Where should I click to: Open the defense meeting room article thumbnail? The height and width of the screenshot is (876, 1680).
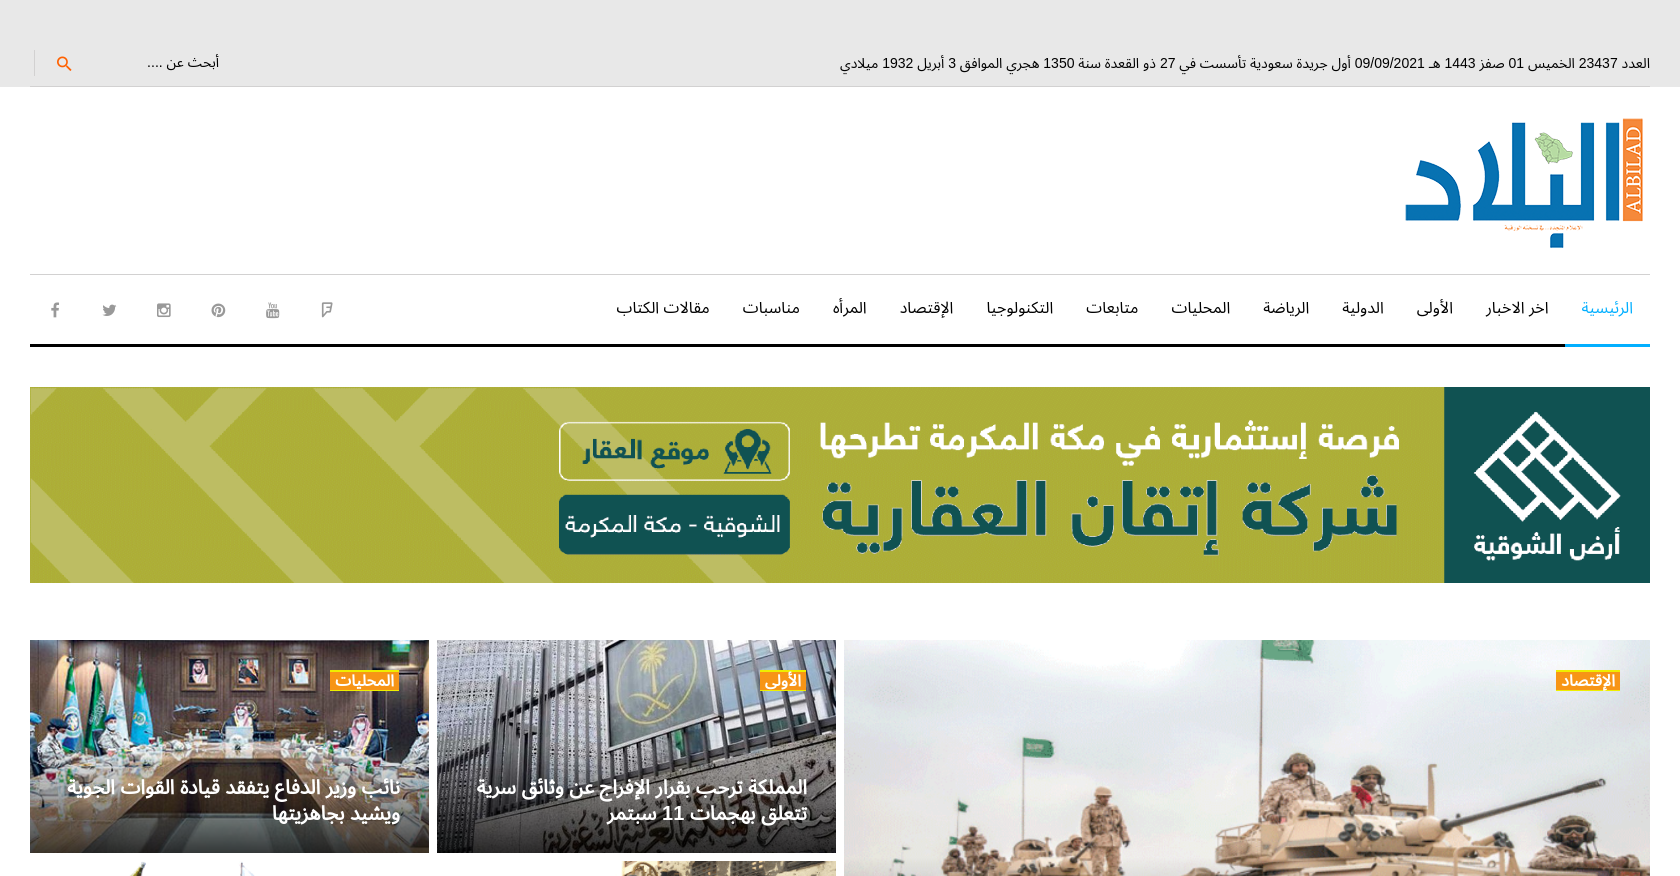[x=229, y=746]
